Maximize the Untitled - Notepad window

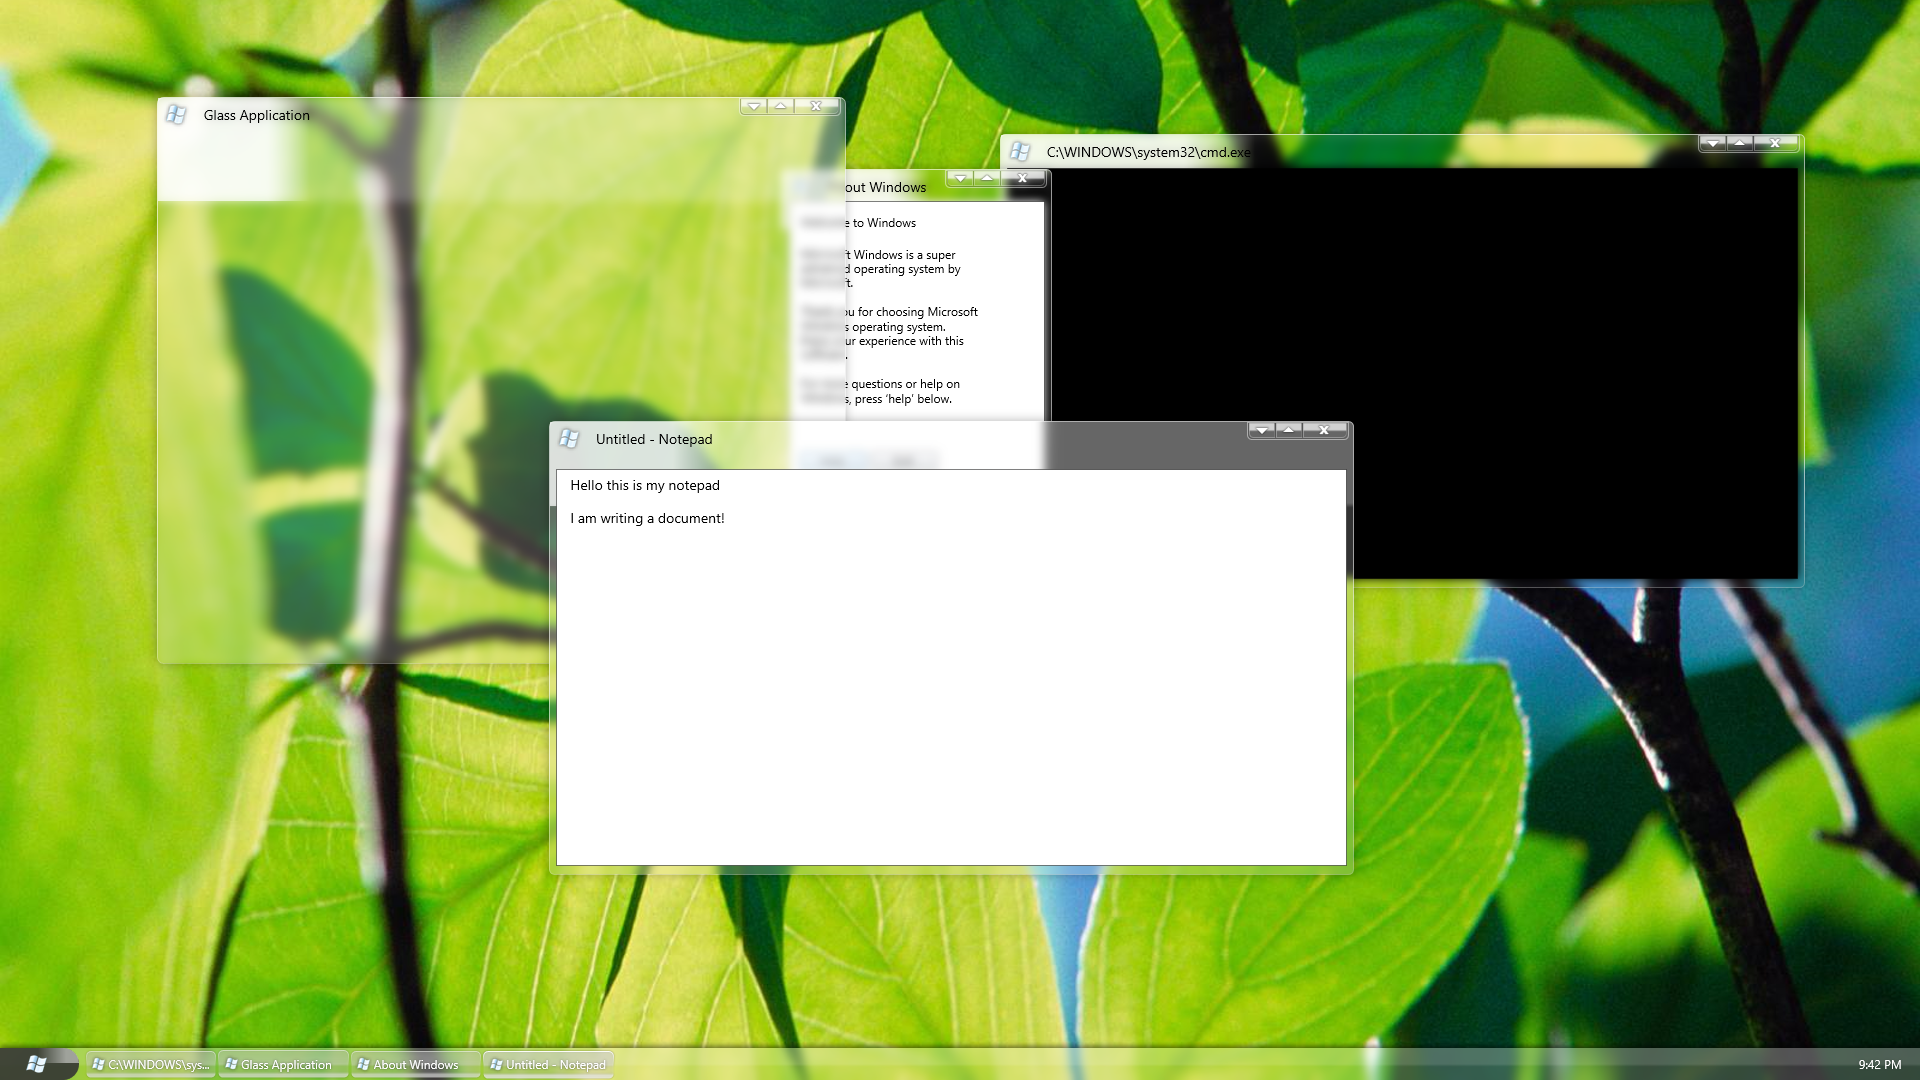coord(1289,430)
